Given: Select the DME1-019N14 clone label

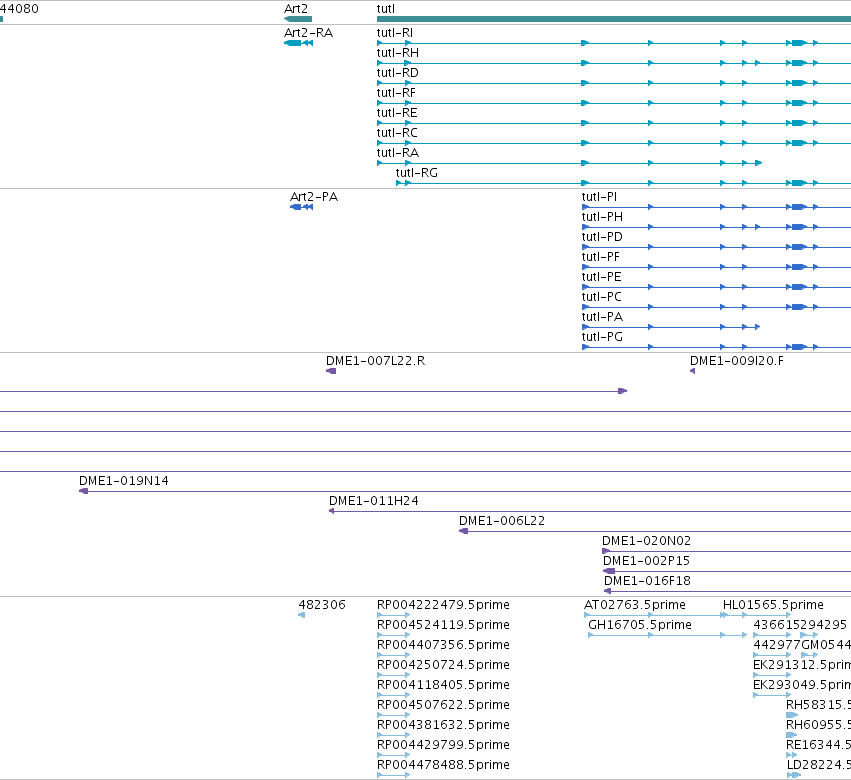Looking at the screenshot, I should pyautogui.click(x=124, y=481).
